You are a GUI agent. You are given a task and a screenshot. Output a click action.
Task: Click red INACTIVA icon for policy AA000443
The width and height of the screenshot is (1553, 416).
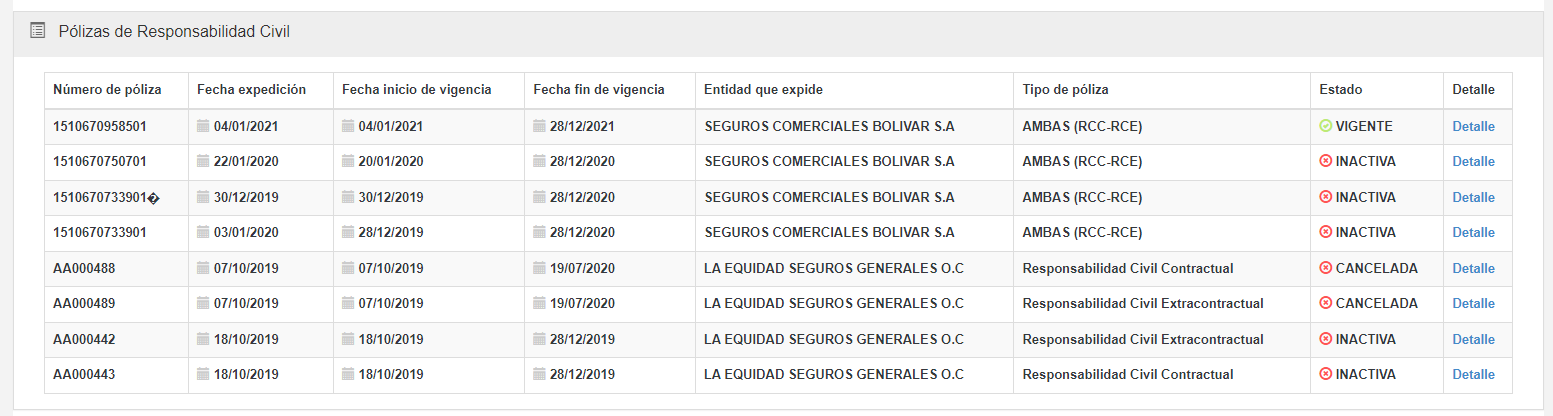coord(1326,374)
